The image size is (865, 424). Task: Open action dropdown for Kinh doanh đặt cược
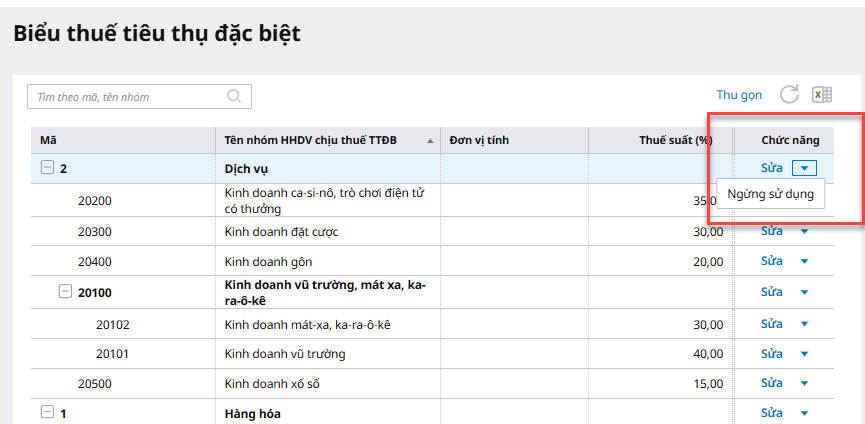click(x=804, y=232)
